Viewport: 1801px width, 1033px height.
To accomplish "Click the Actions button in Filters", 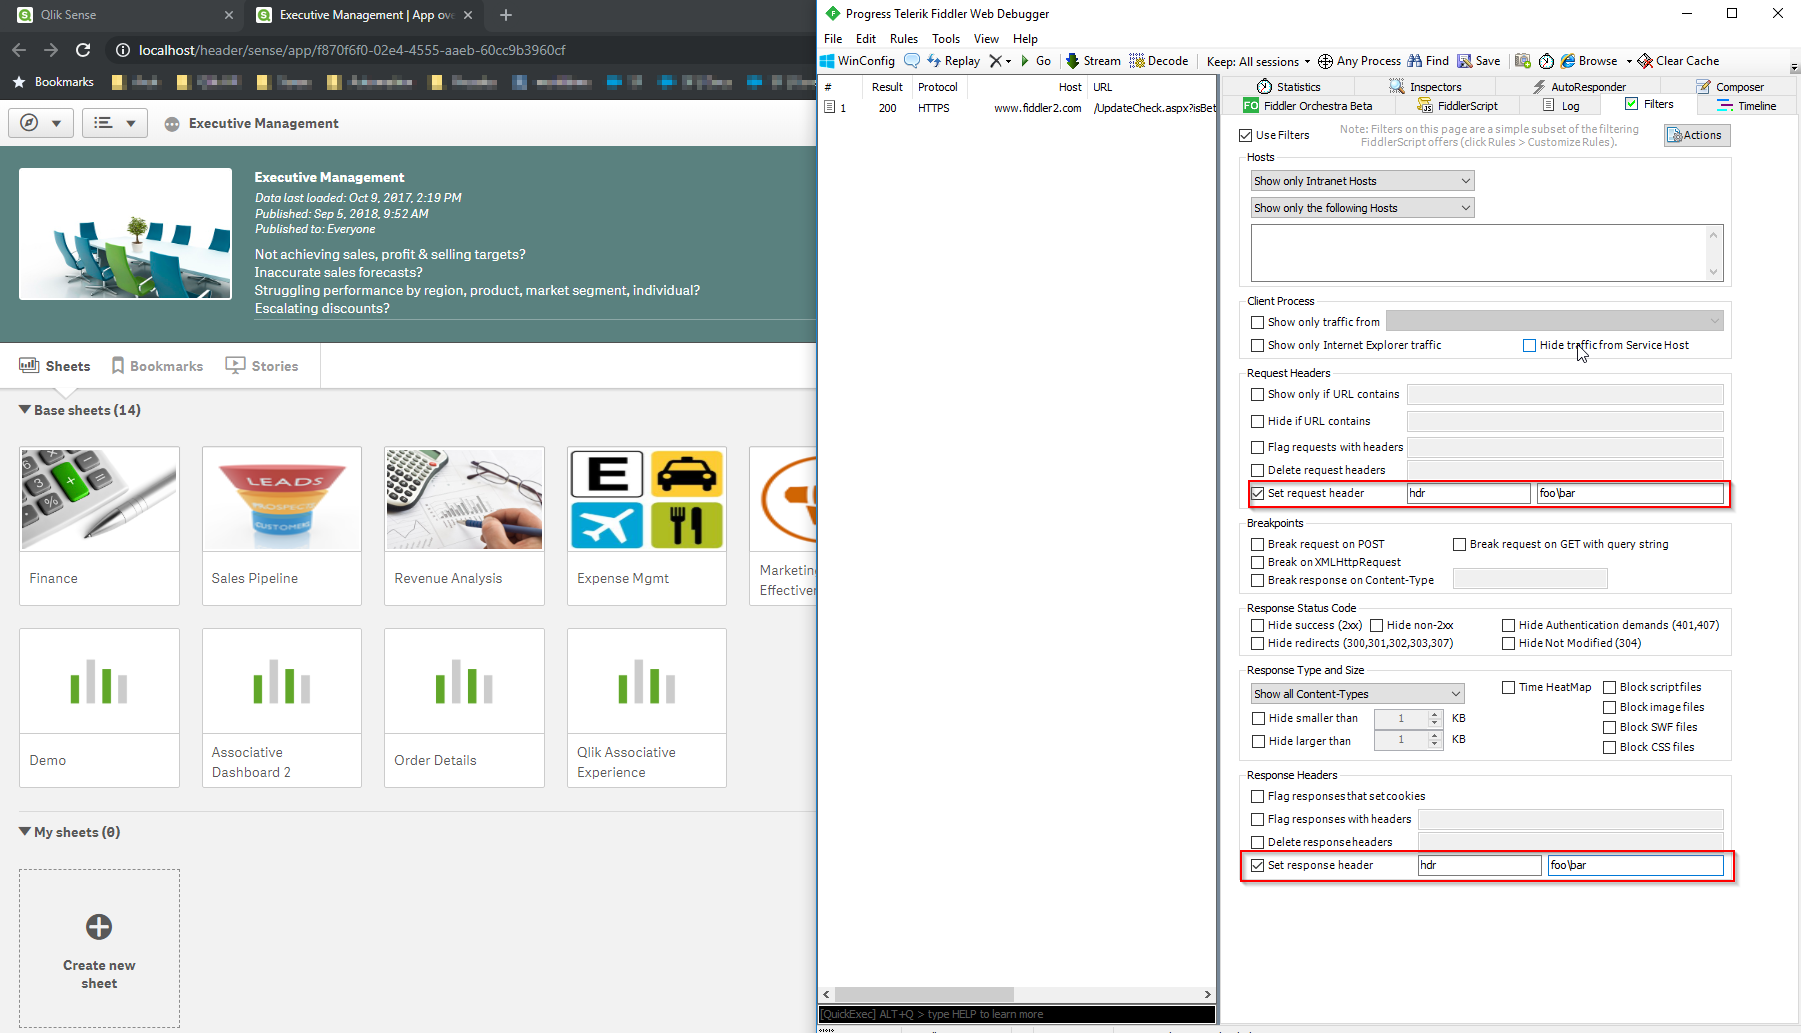I will pos(1697,135).
